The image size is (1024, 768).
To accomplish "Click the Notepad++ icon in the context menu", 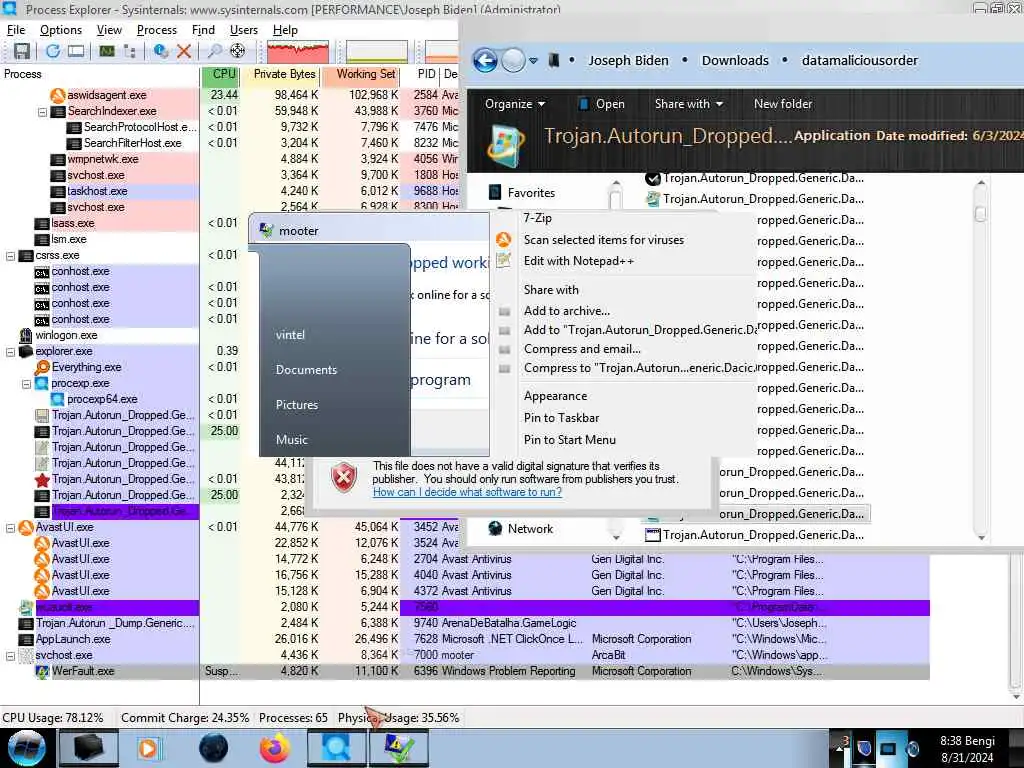I will (504, 261).
